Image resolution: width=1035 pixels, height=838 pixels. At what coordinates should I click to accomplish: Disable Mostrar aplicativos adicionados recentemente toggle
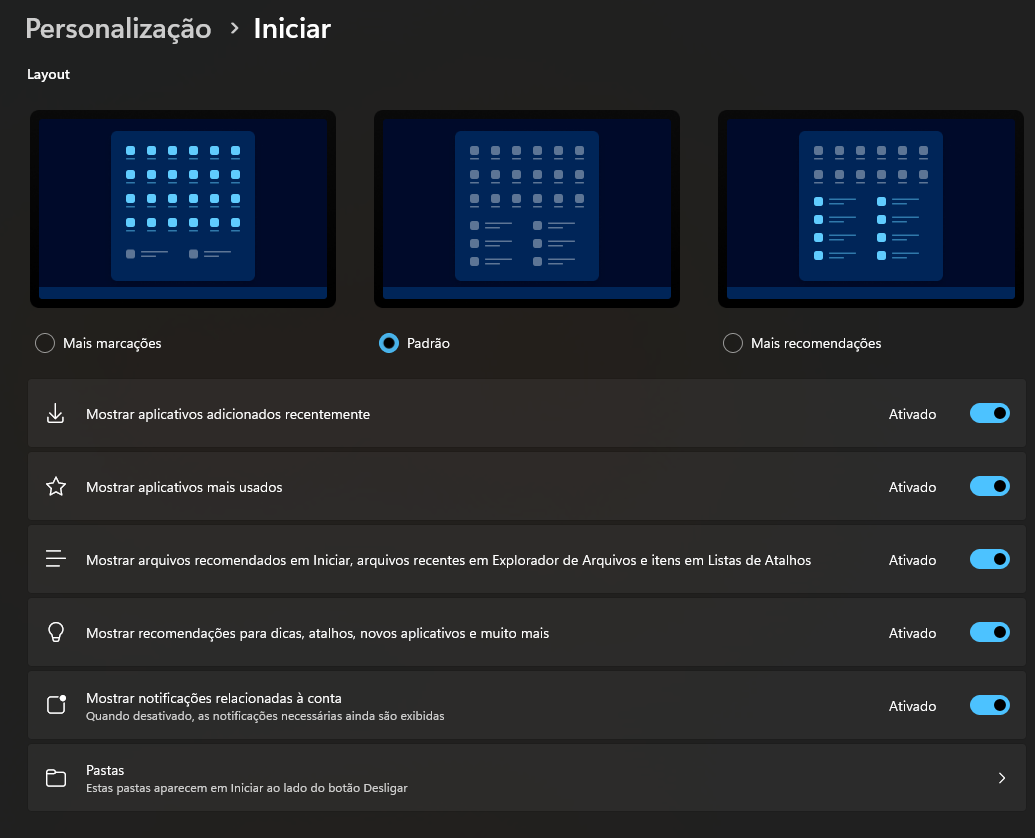click(x=989, y=414)
